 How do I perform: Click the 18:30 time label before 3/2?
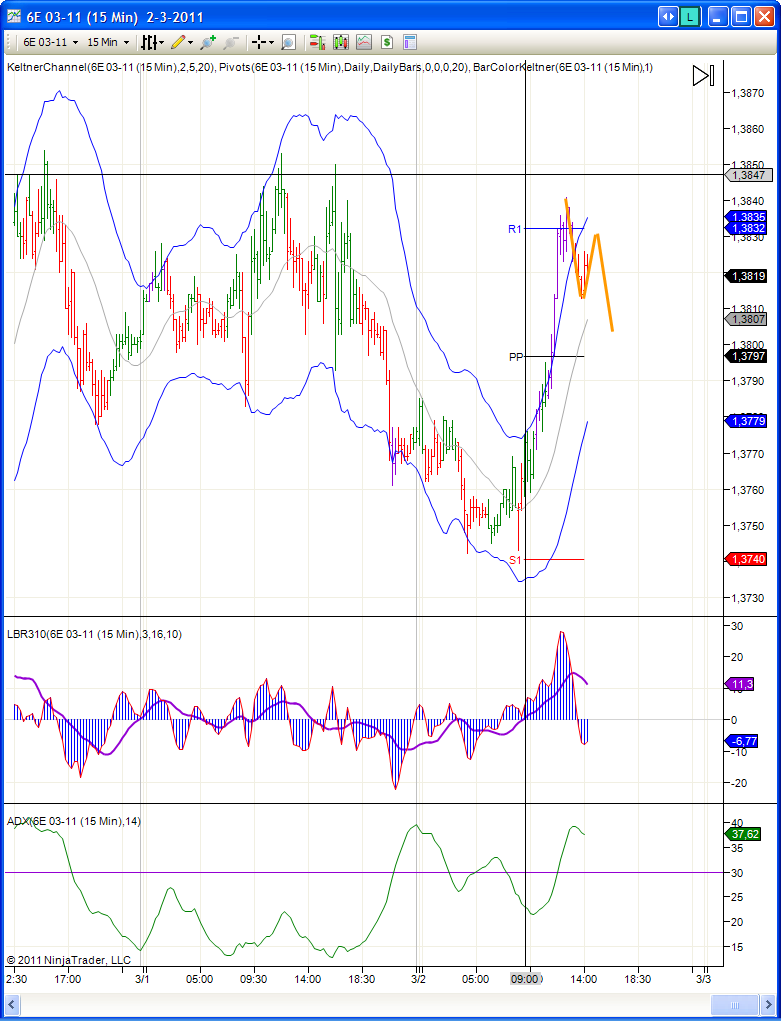point(362,979)
